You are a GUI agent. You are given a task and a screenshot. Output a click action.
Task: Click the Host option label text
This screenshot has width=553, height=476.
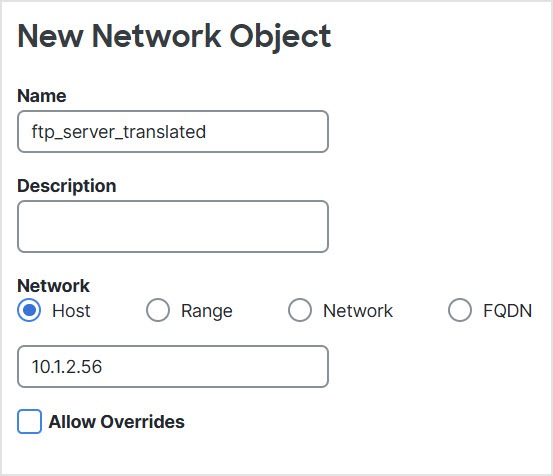tap(71, 311)
